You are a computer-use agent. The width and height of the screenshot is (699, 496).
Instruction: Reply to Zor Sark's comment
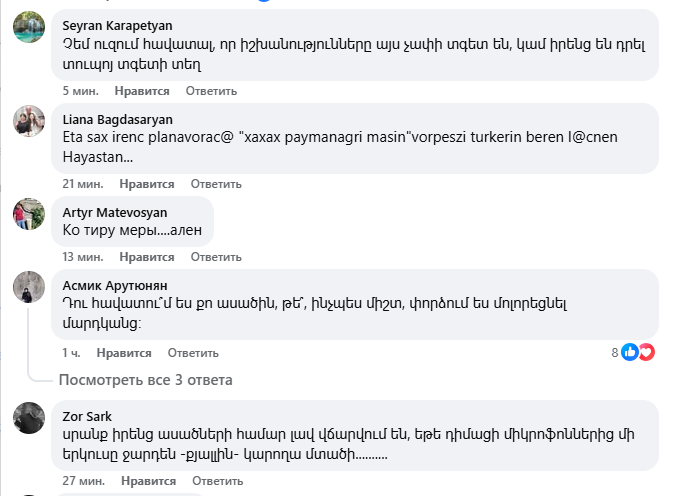click(x=216, y=481)
